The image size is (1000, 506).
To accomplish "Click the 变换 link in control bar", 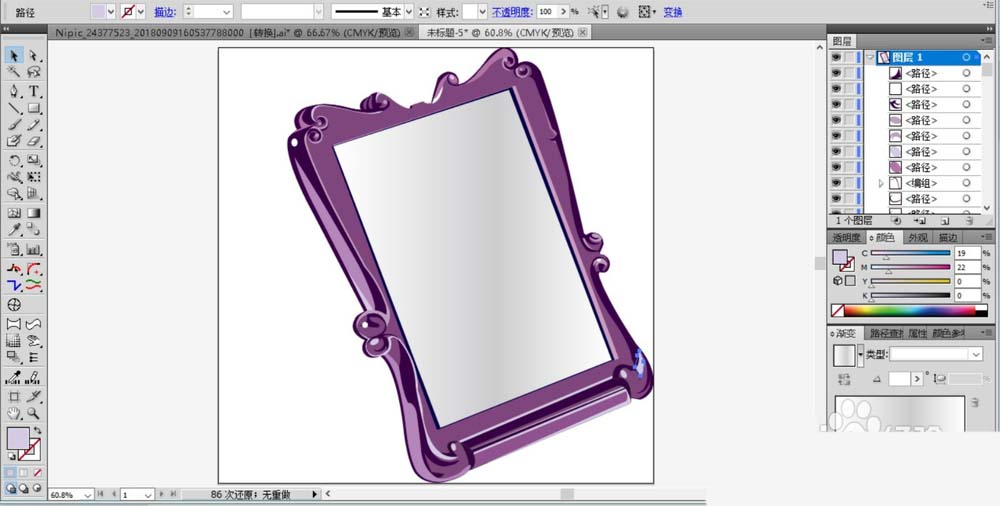I will [x=674, y=12].
